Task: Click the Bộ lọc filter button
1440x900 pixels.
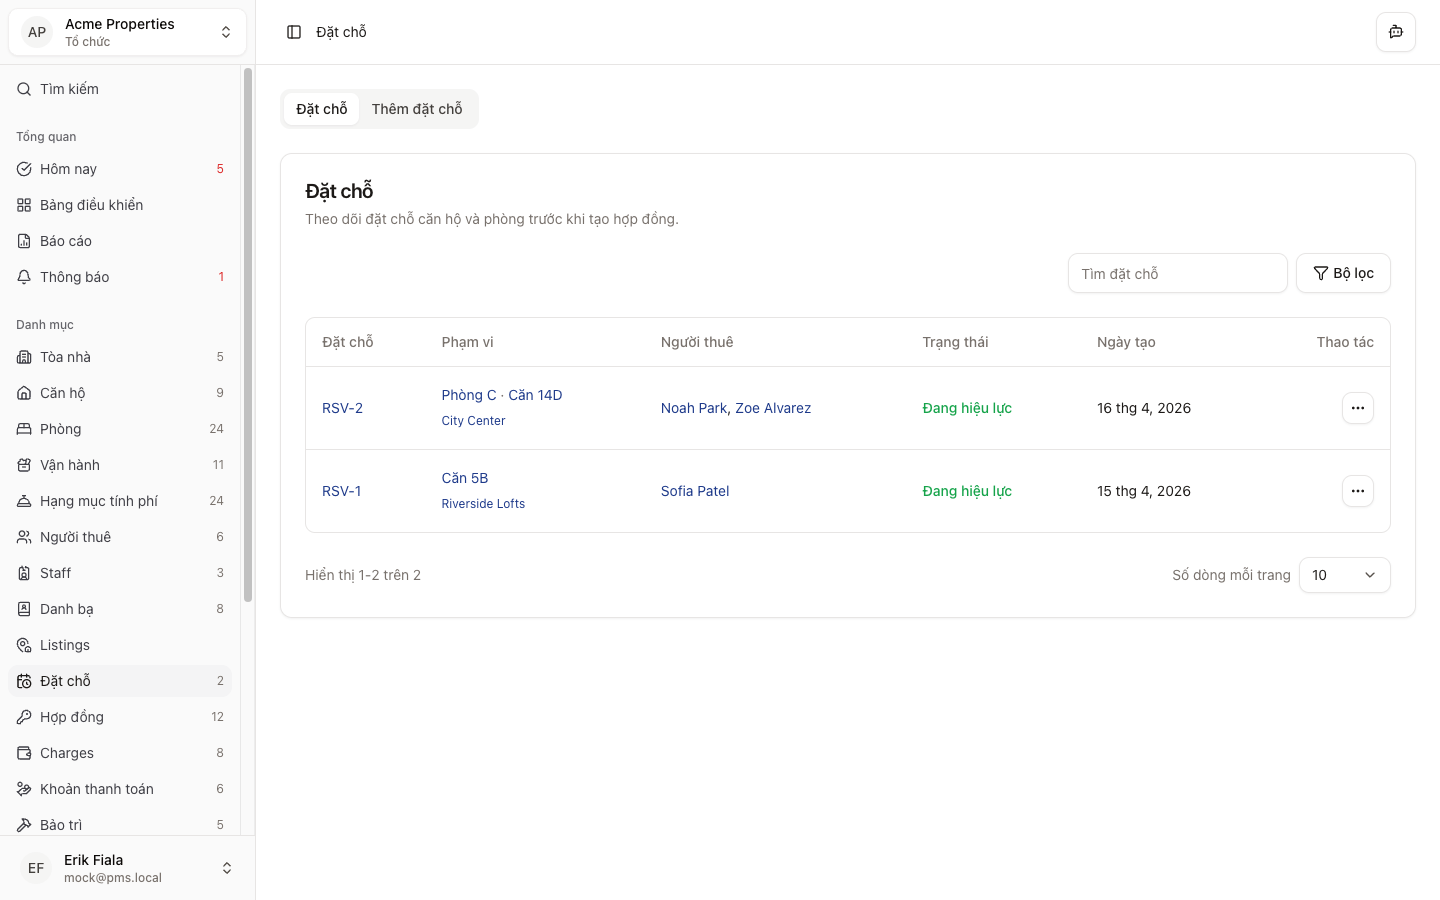Action: pyautogui.click(x=1342, y=273)
